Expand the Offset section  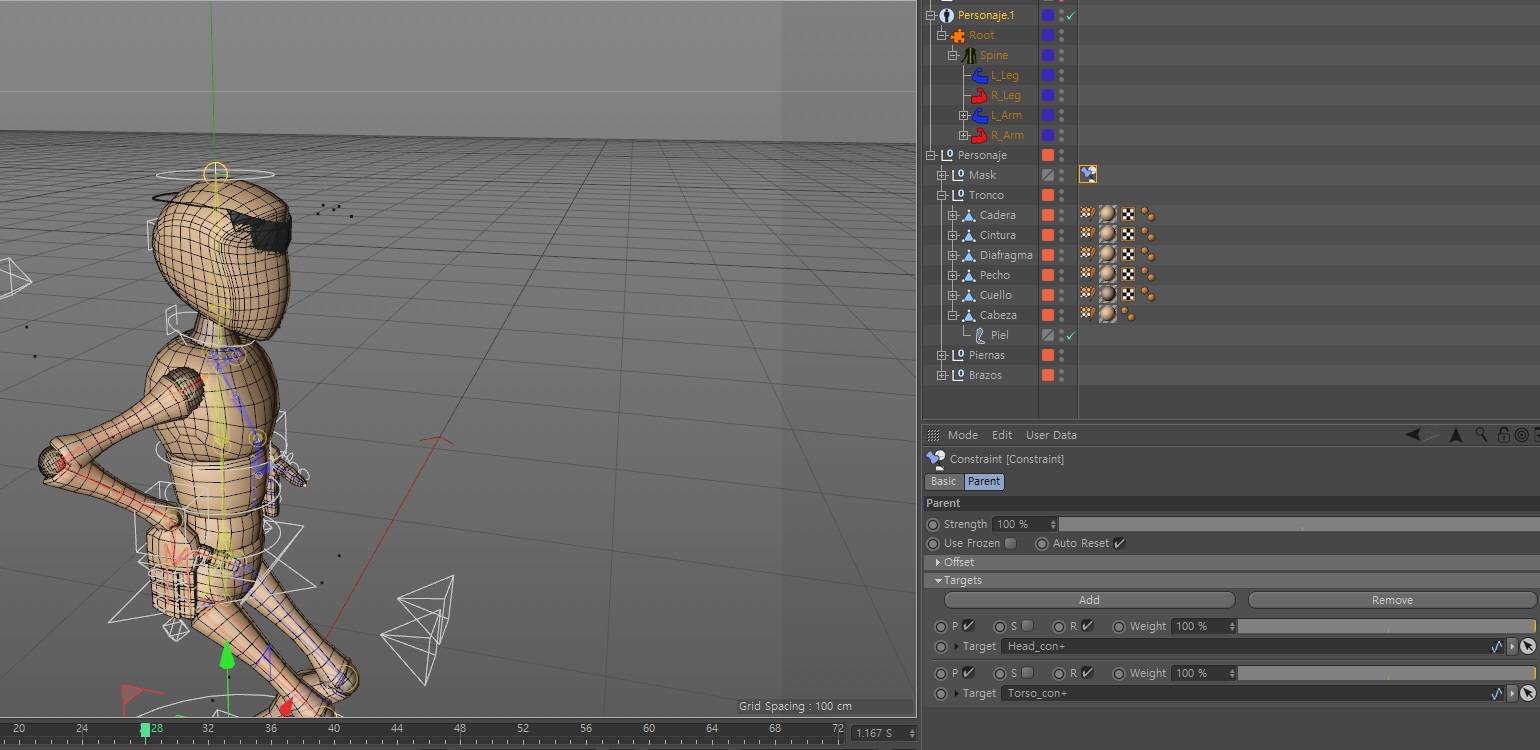pos(937,562)
